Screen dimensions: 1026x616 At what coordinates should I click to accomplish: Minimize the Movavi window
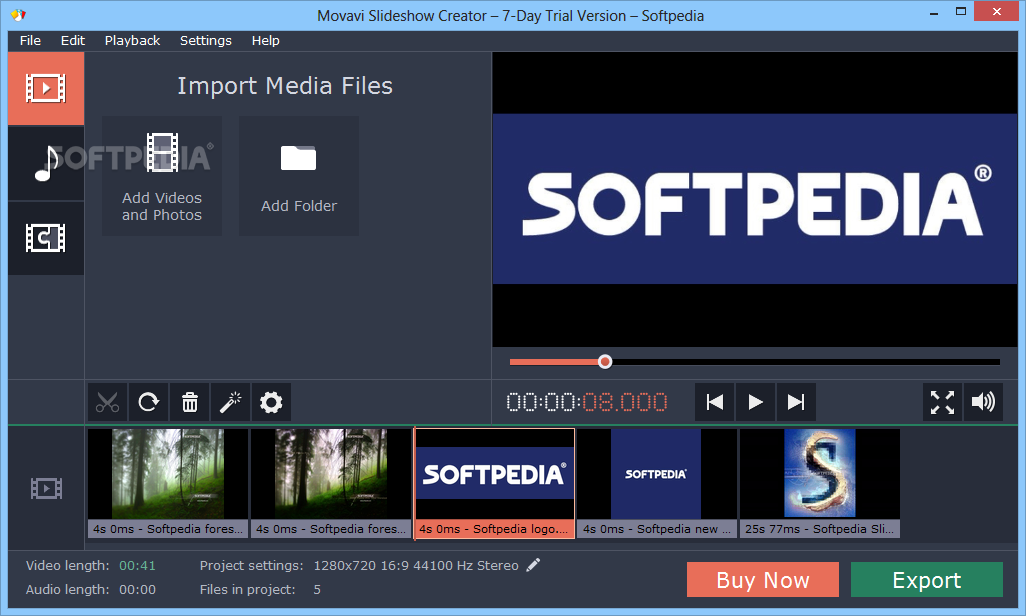(934, 12)
